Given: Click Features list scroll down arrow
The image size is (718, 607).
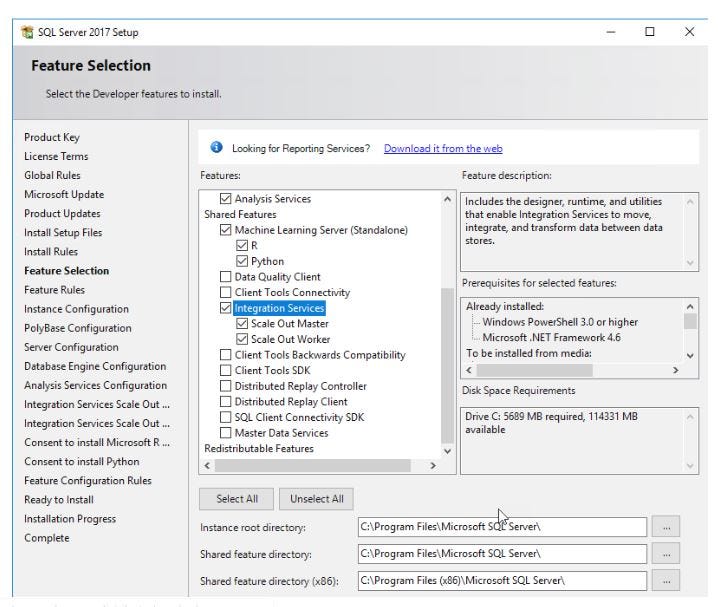Looking at the screenshot, I should click(x=447, y=451).
